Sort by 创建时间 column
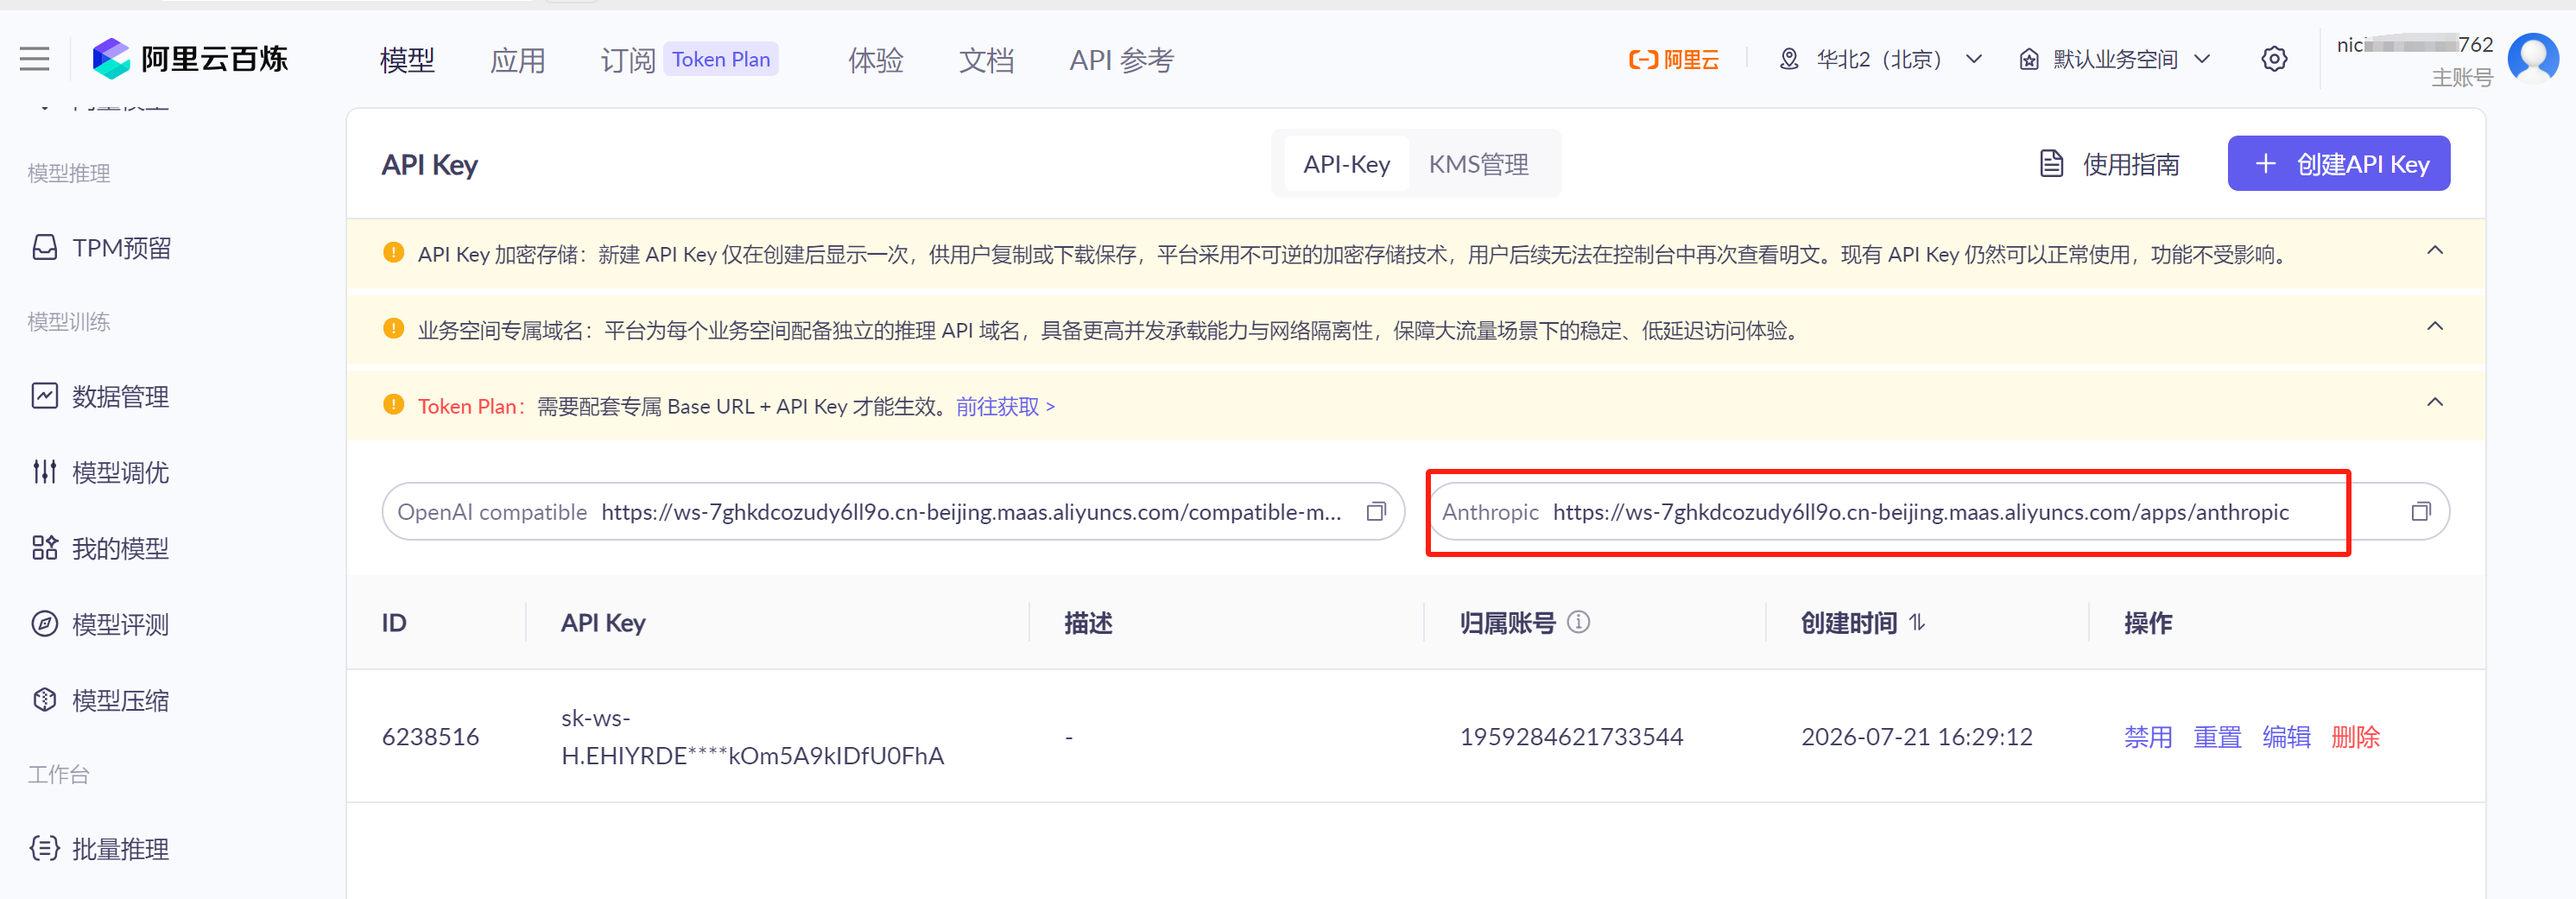2576x899 pixels. point(1917,622)
